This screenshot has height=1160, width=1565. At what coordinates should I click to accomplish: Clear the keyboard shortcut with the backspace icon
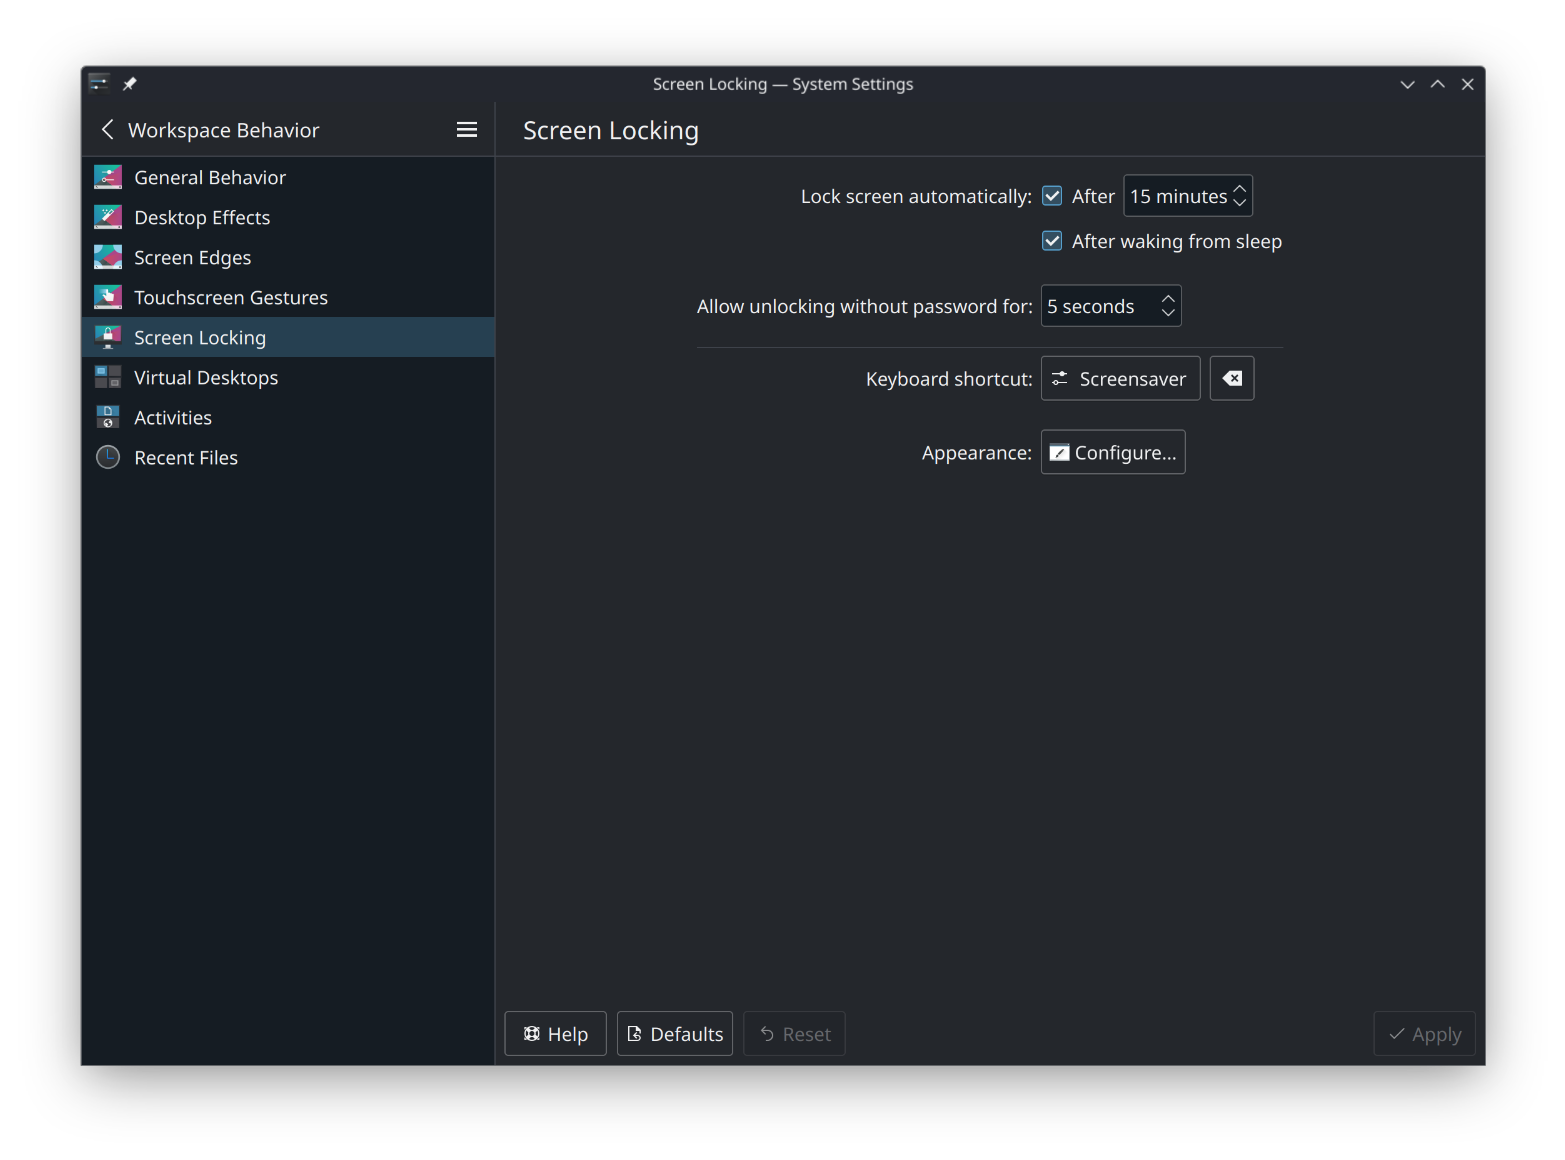click(x=1232, y=378)
